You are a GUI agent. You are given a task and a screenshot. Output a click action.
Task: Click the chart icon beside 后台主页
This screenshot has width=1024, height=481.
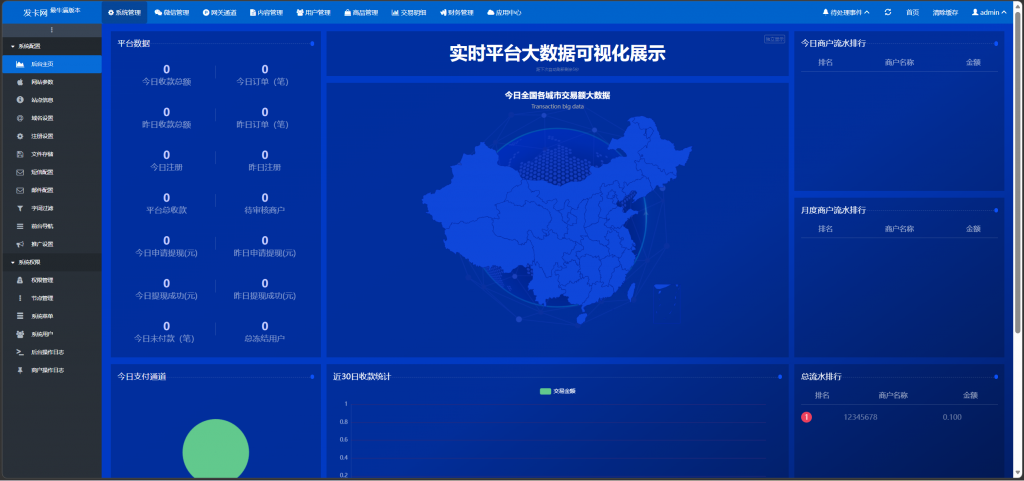tap(20, 64)
